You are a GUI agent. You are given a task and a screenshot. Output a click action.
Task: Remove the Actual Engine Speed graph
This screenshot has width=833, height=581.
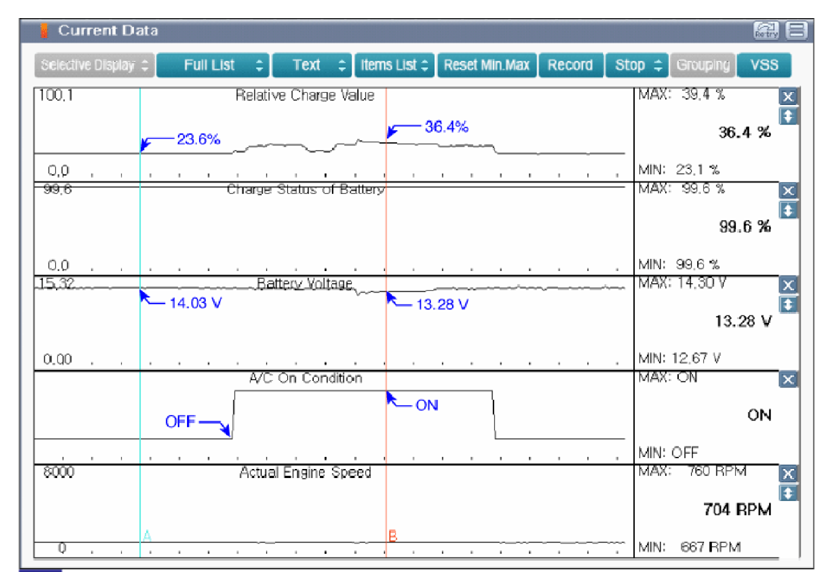click(x=788, y=474)
